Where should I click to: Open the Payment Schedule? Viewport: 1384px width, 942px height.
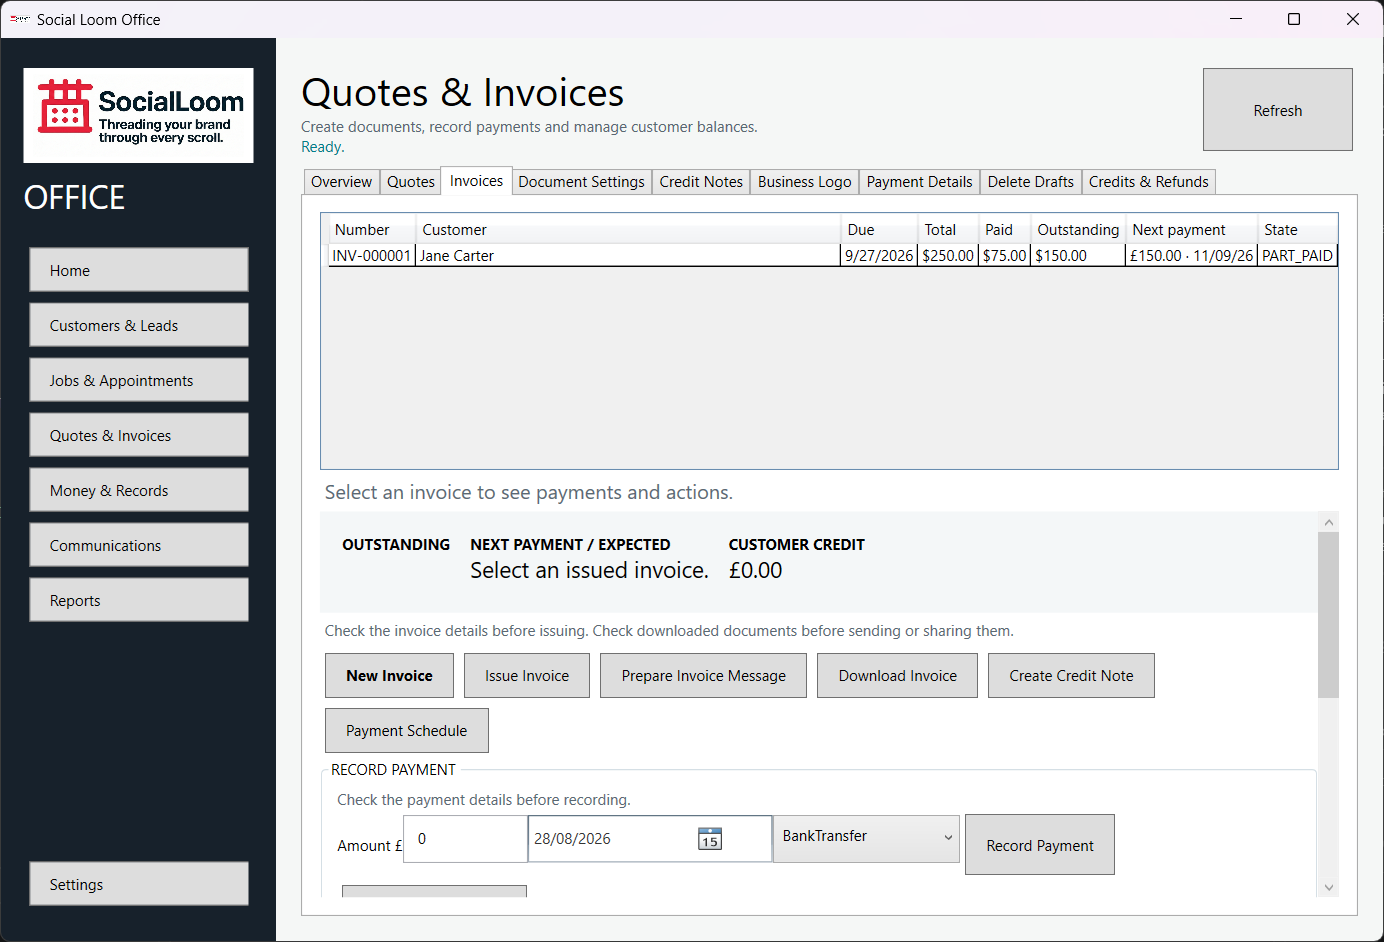pos(406,731)
